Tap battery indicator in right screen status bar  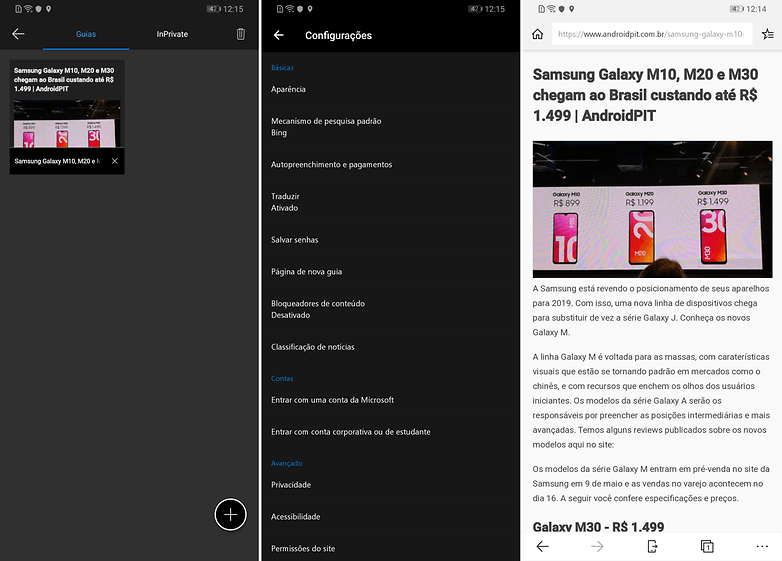737,9
